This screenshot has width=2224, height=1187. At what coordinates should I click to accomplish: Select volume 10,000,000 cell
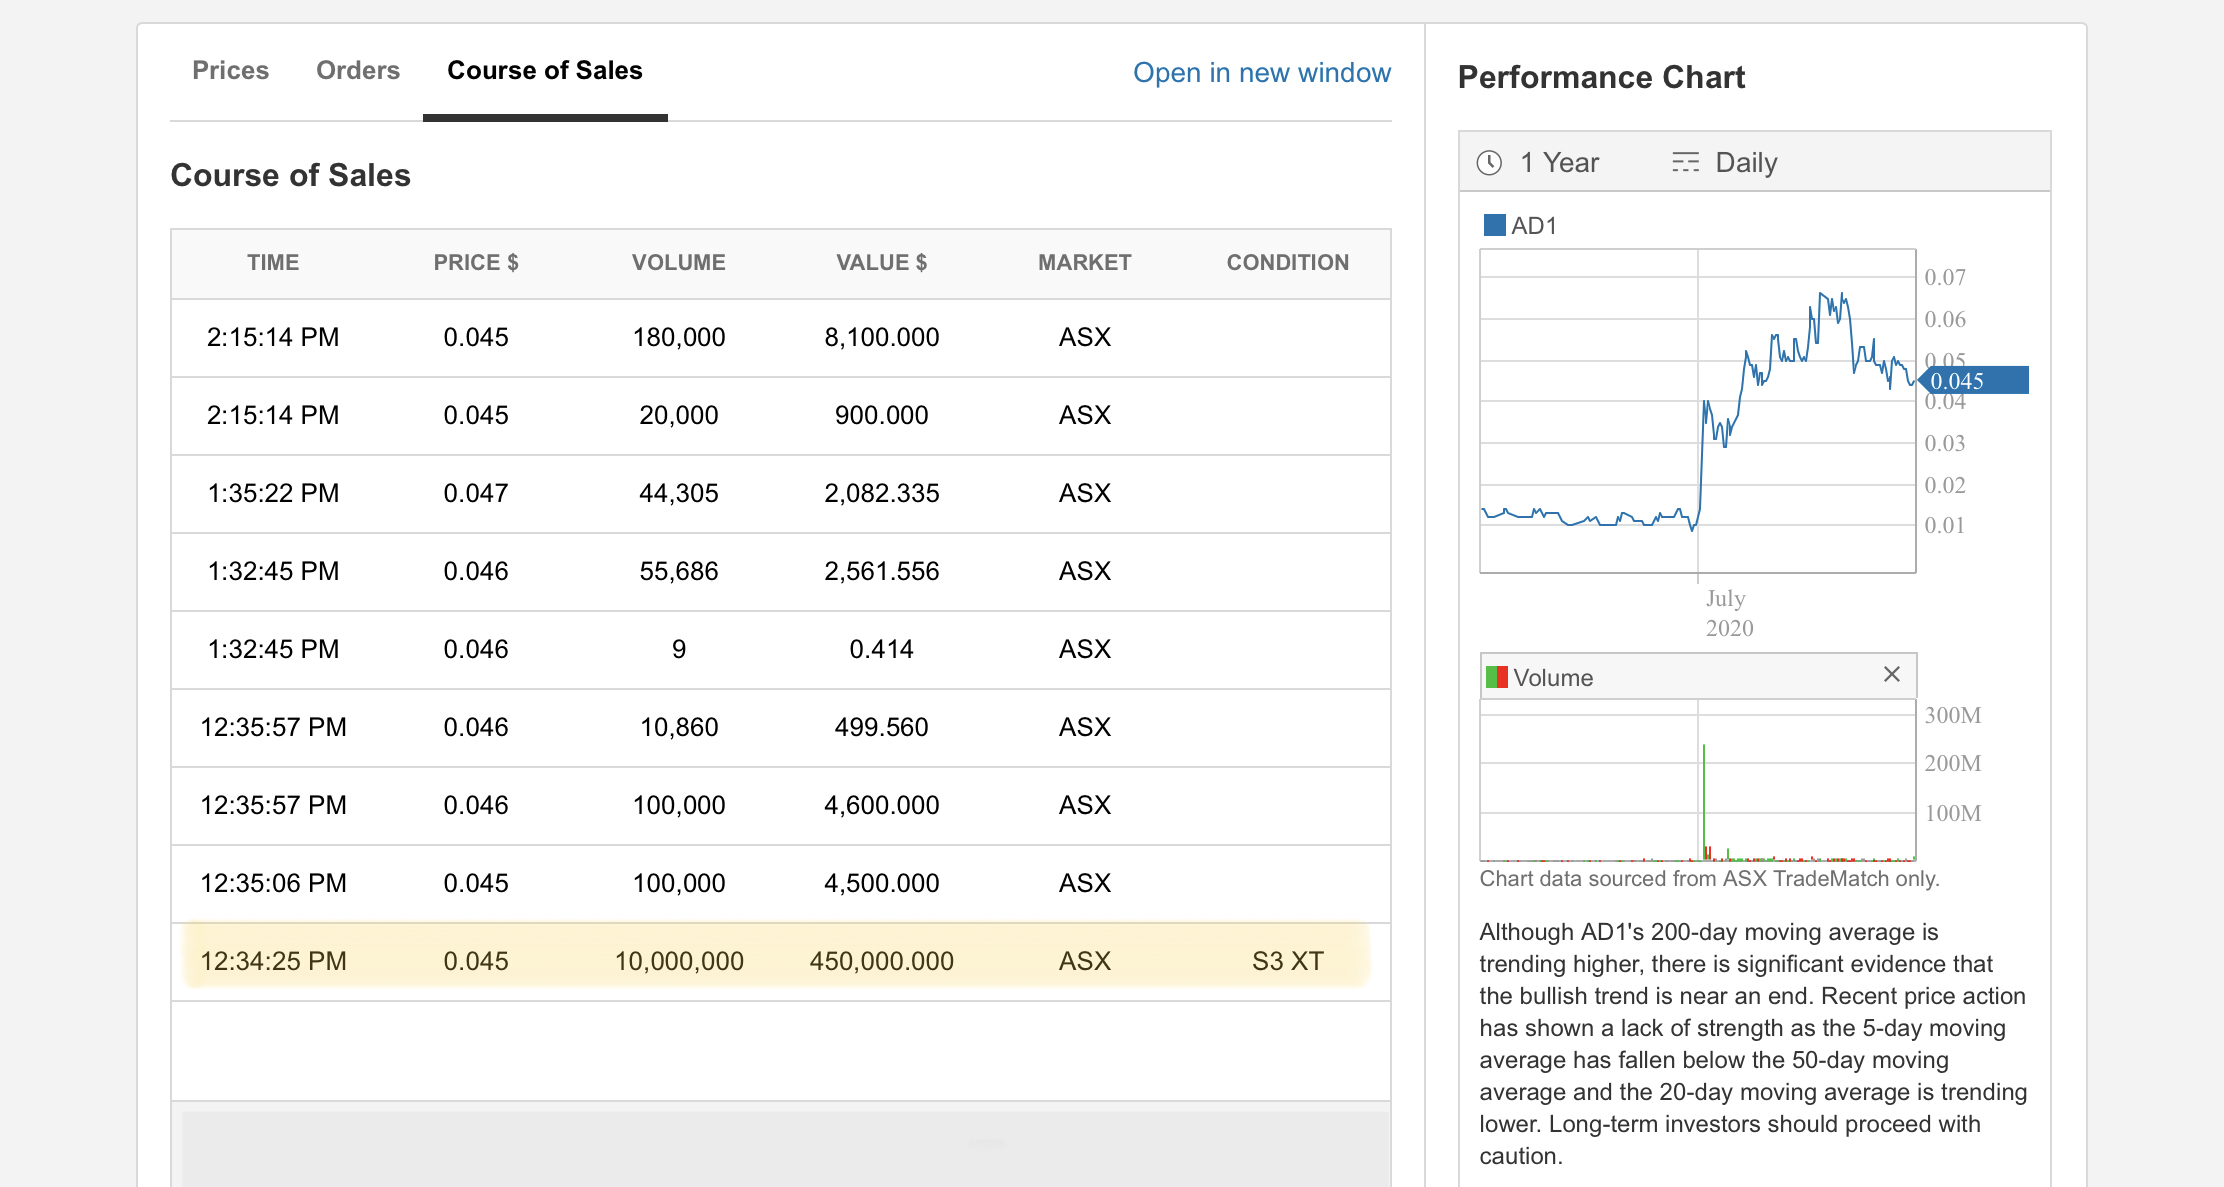click(679, 961)
